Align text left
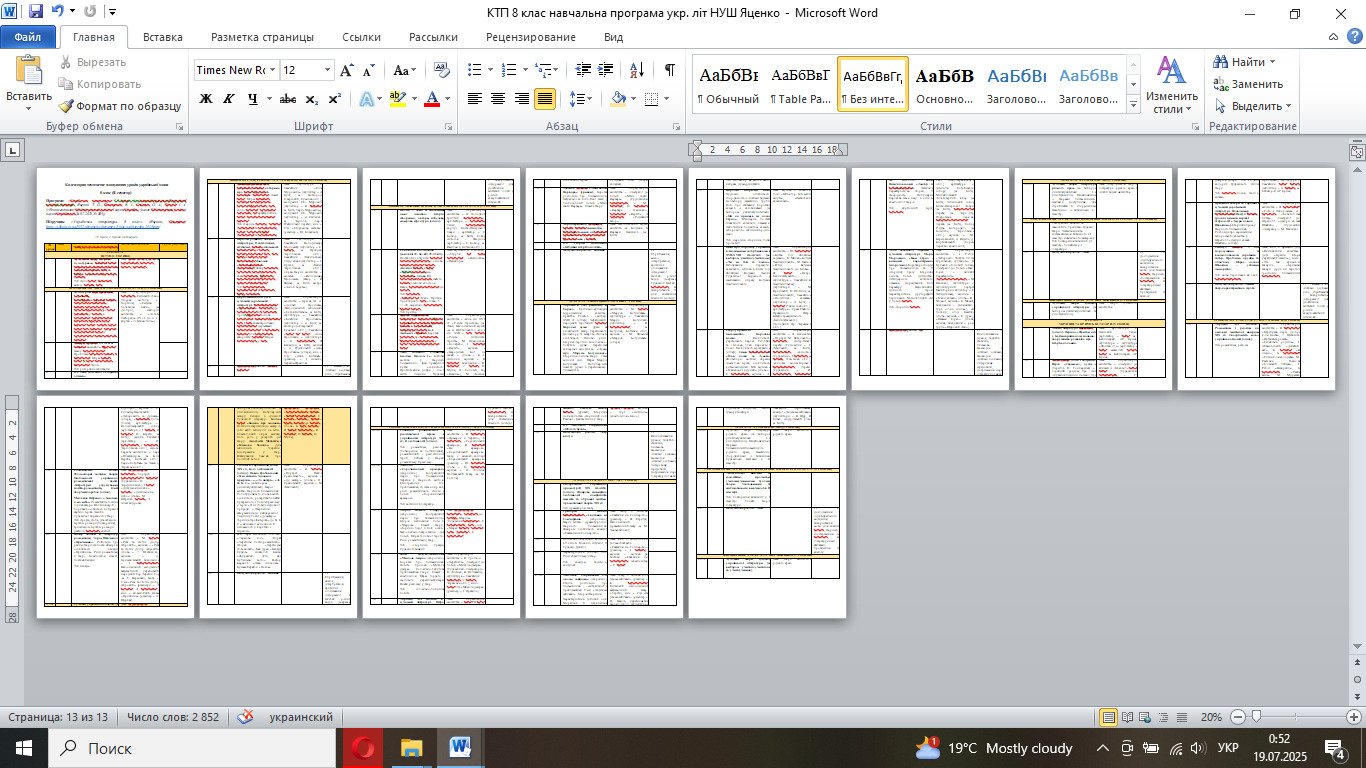This screenshot has height=768, width=1366. point(475,99)
